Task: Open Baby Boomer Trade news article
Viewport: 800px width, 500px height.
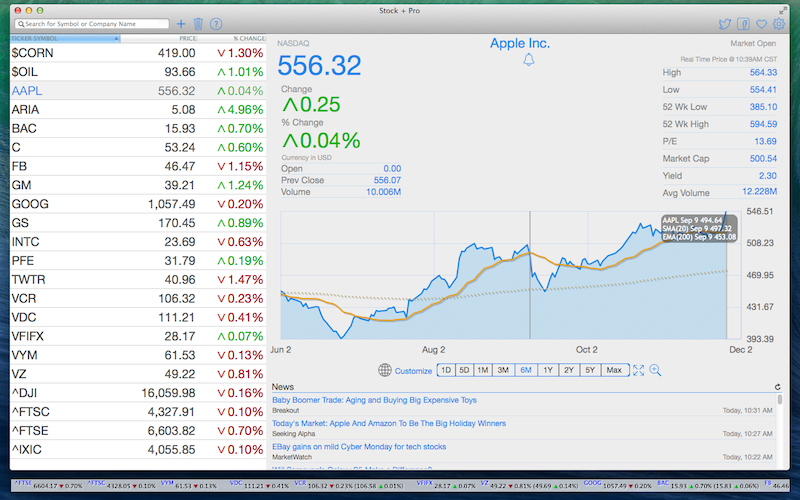Action: tap(374, 400)
